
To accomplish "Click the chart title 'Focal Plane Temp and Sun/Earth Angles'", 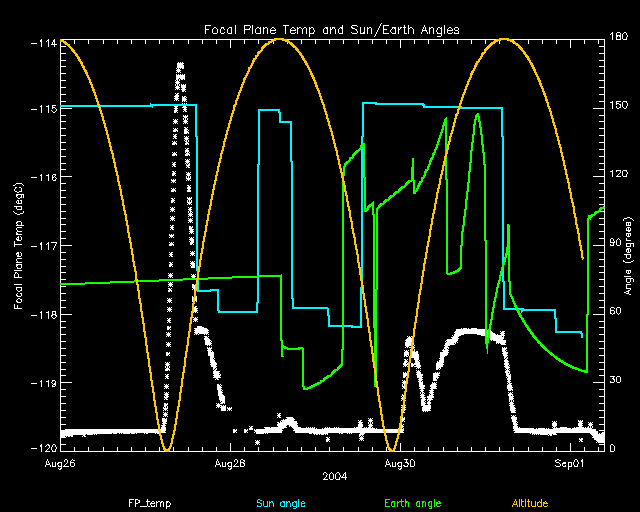I will (332, 30).
